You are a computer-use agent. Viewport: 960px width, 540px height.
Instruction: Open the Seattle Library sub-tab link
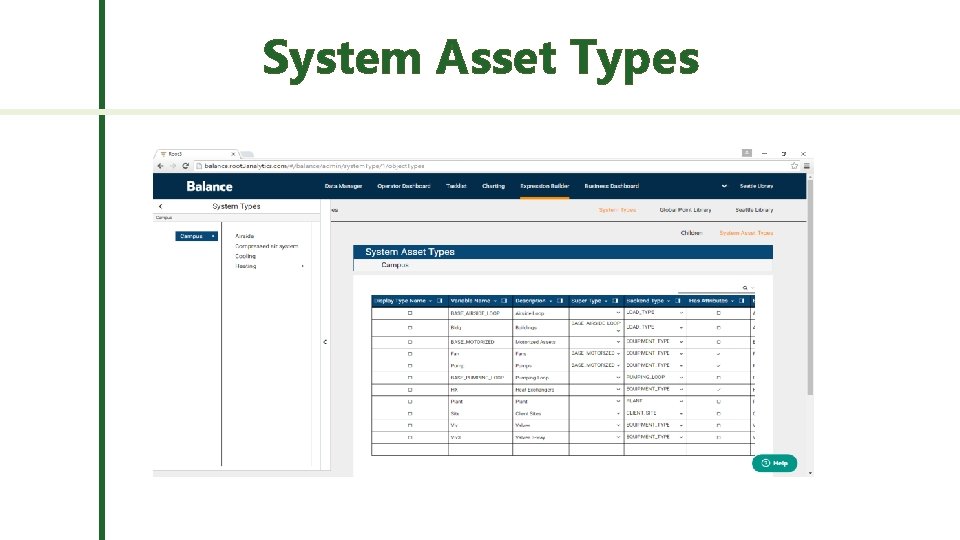coord(754,210)
